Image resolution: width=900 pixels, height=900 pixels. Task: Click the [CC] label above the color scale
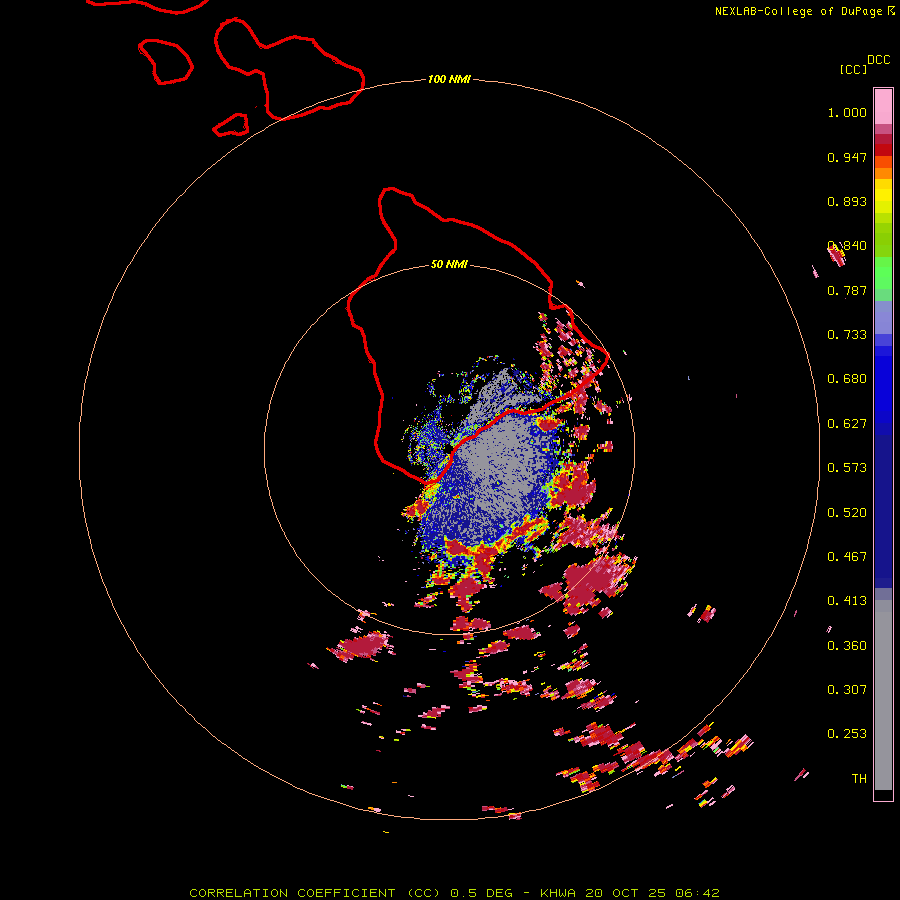(853, 69)
